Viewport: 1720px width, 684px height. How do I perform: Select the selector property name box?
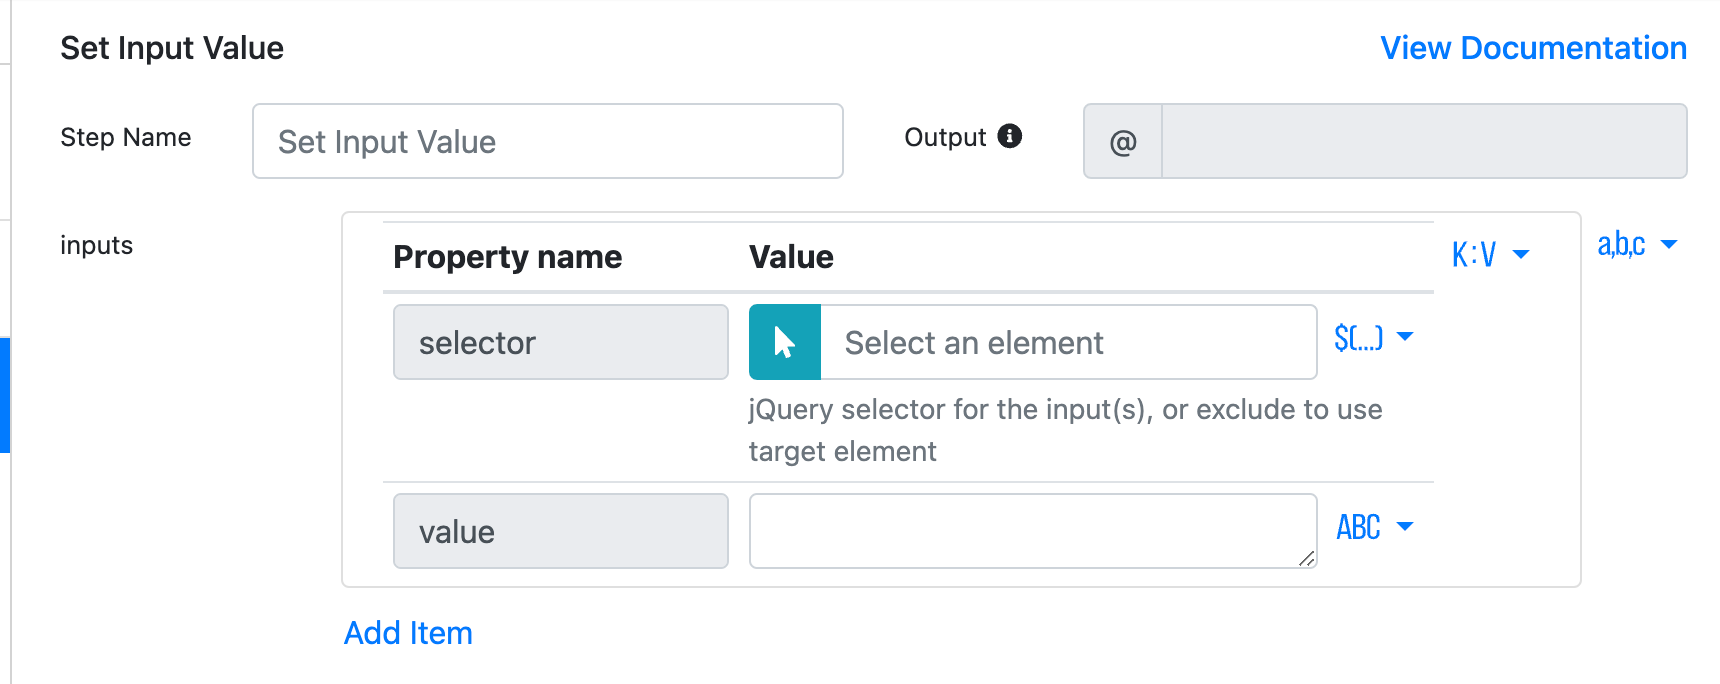point(560,342)
